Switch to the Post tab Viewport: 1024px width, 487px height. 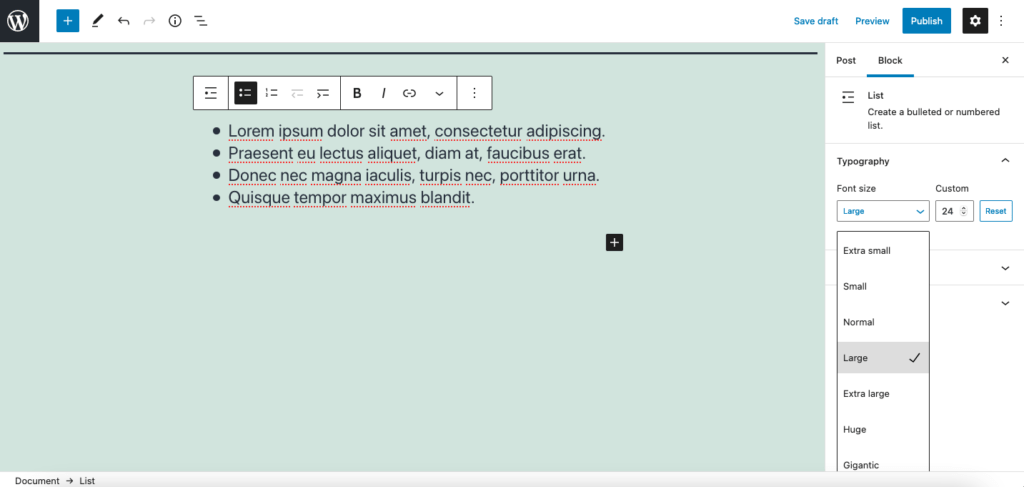point(846,60)
